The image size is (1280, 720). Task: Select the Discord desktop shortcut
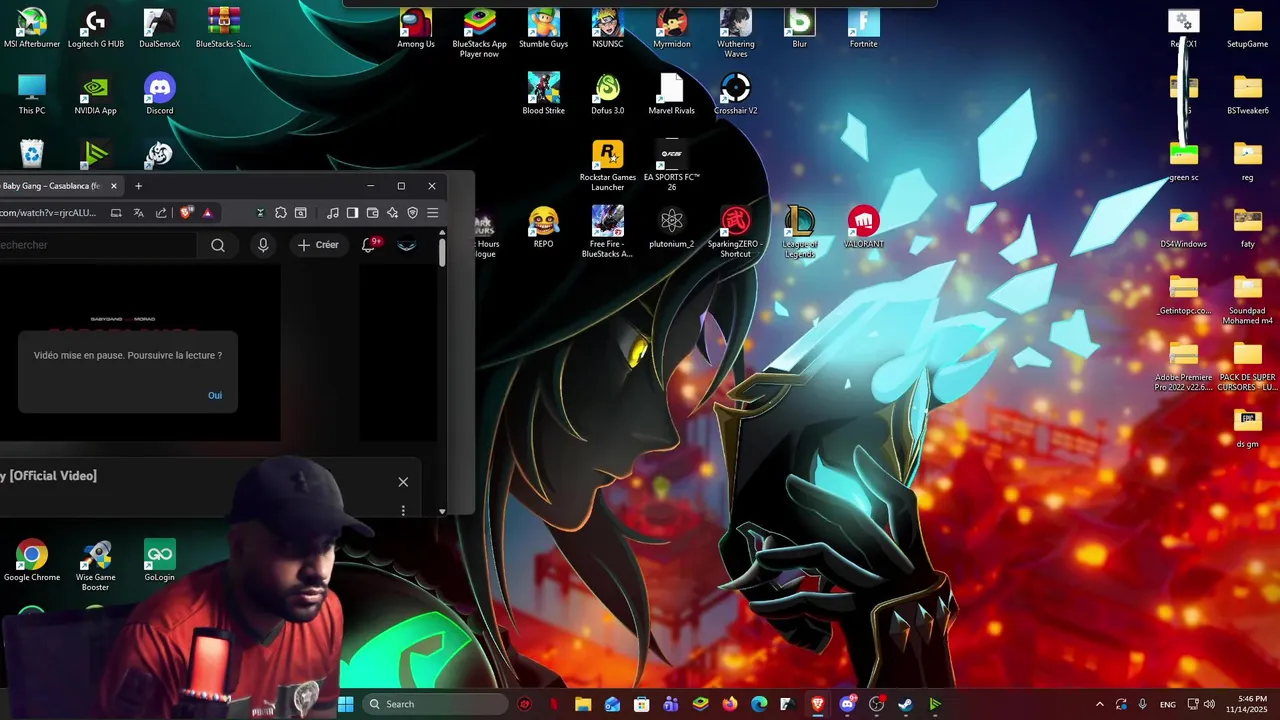(160, 95)
